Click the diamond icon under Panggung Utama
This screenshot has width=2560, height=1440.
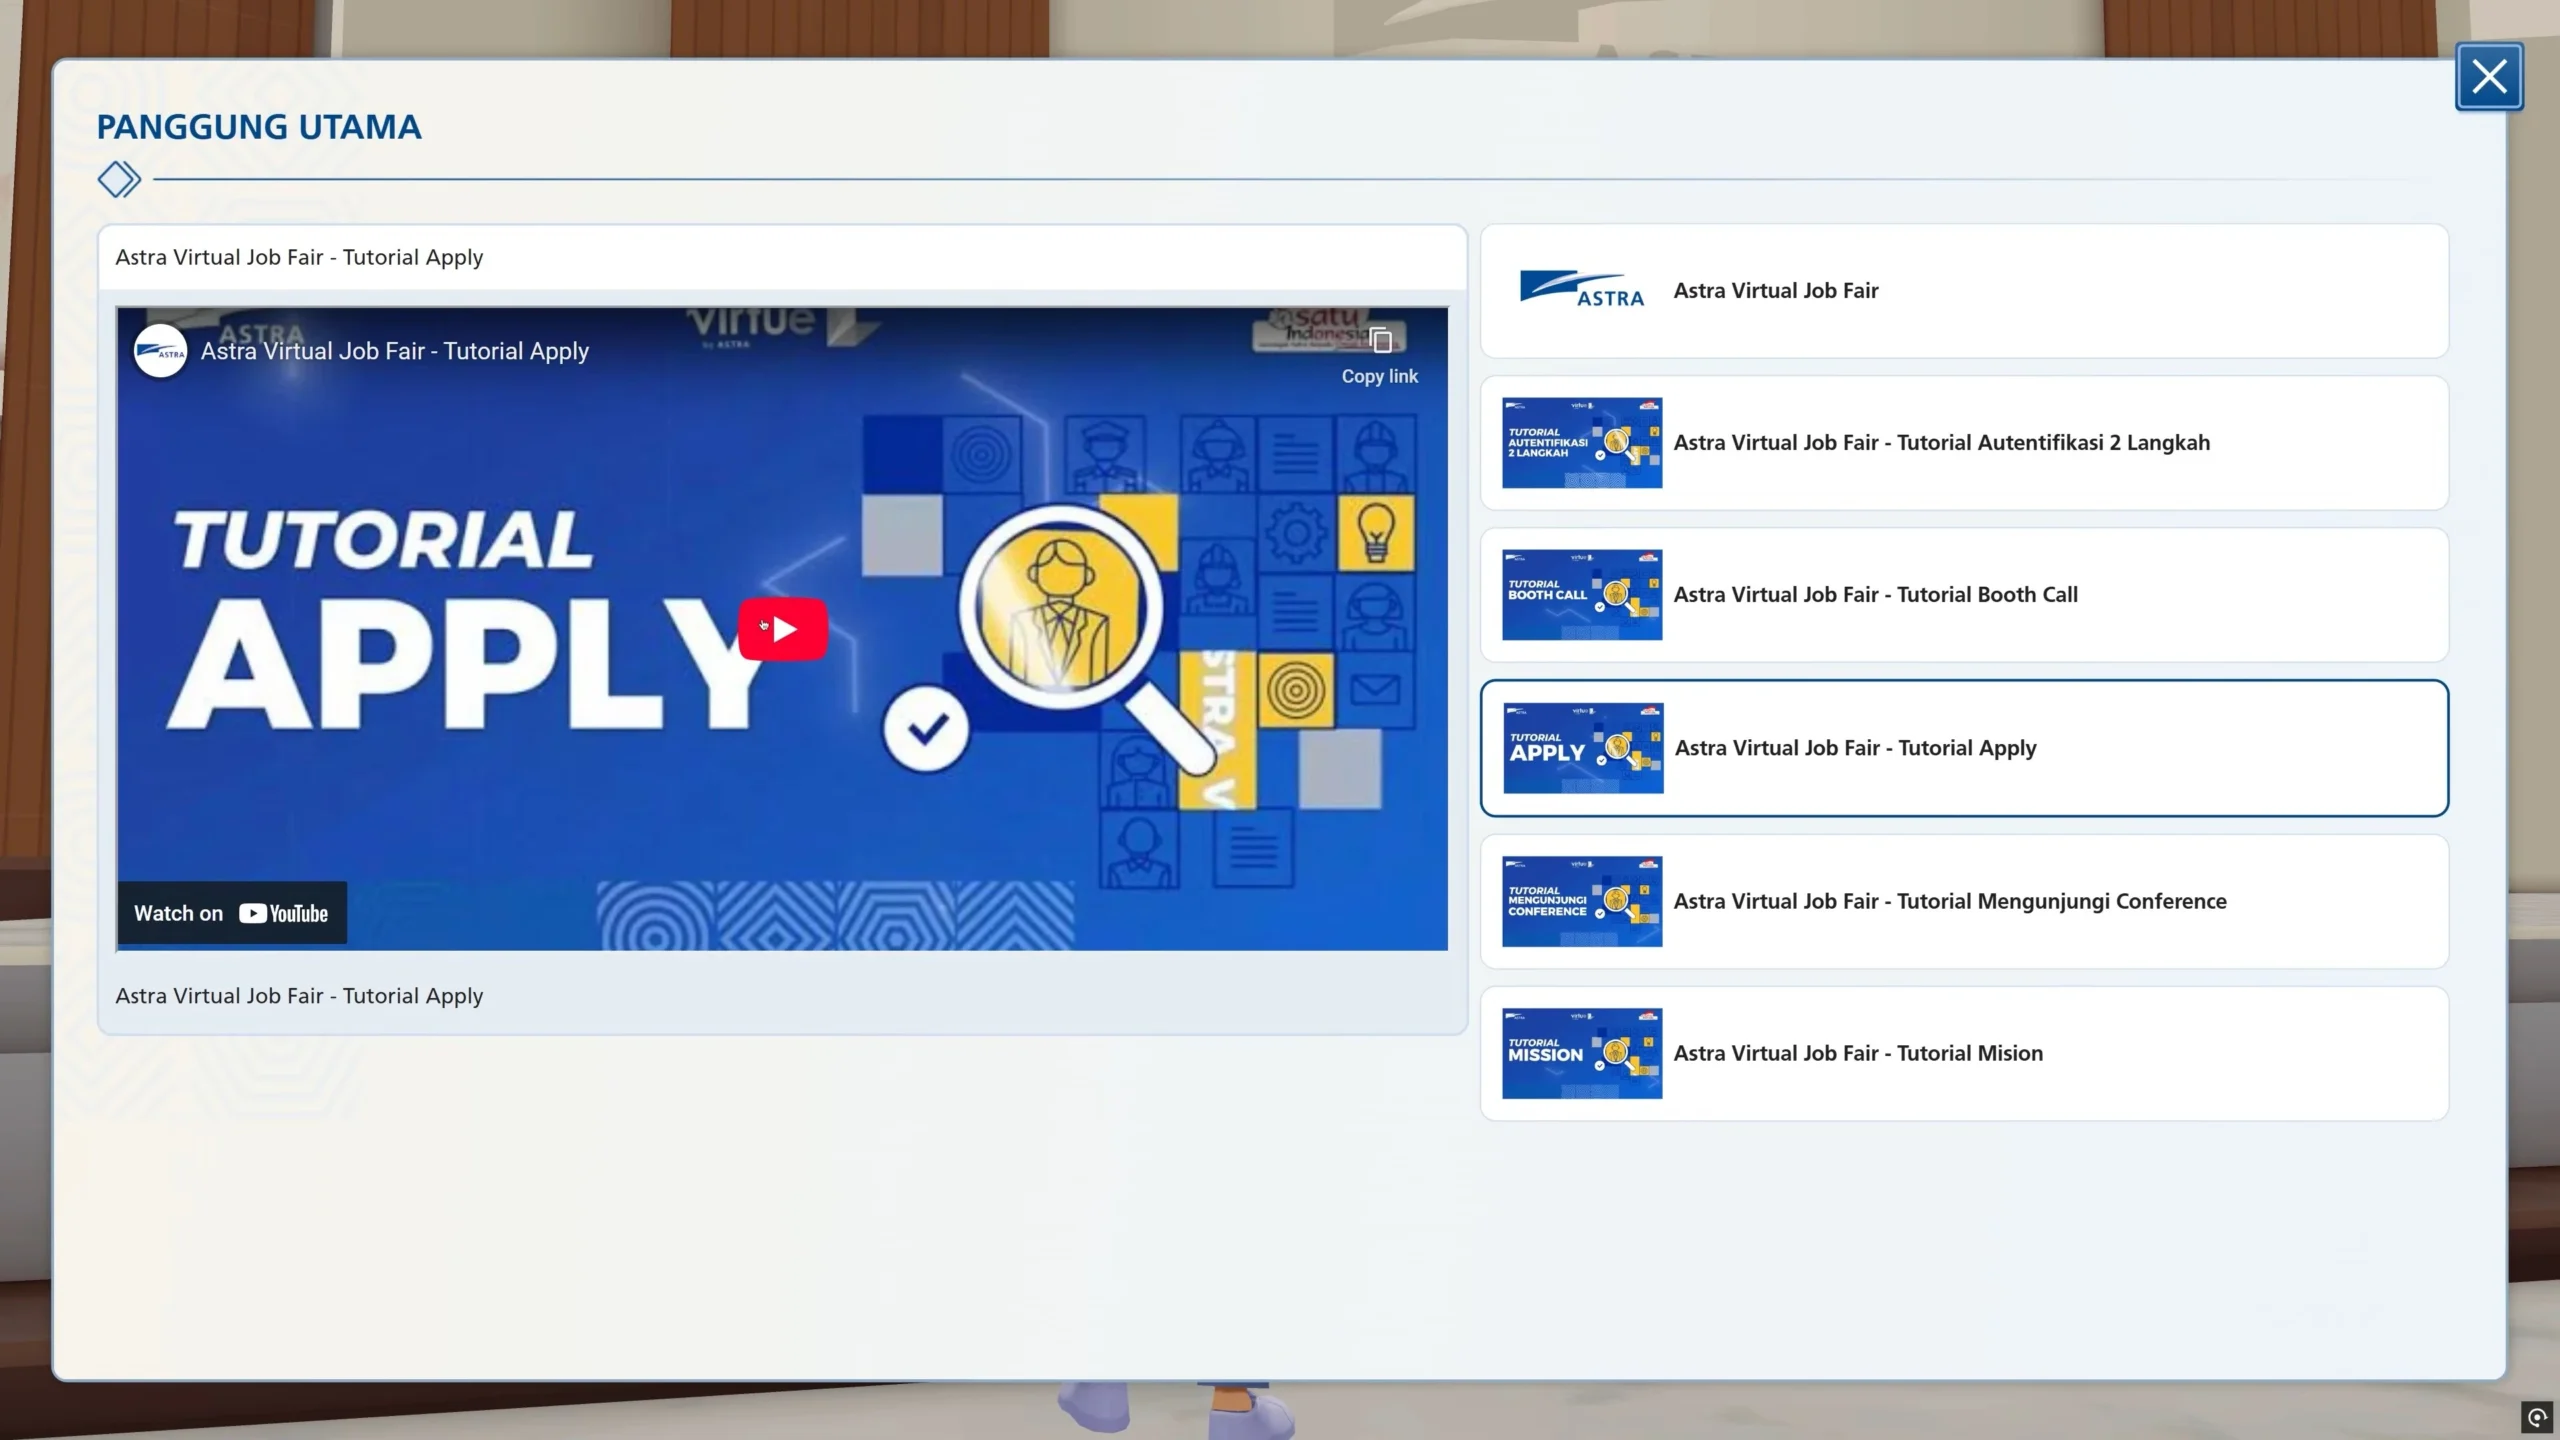(x=119, y=180)
